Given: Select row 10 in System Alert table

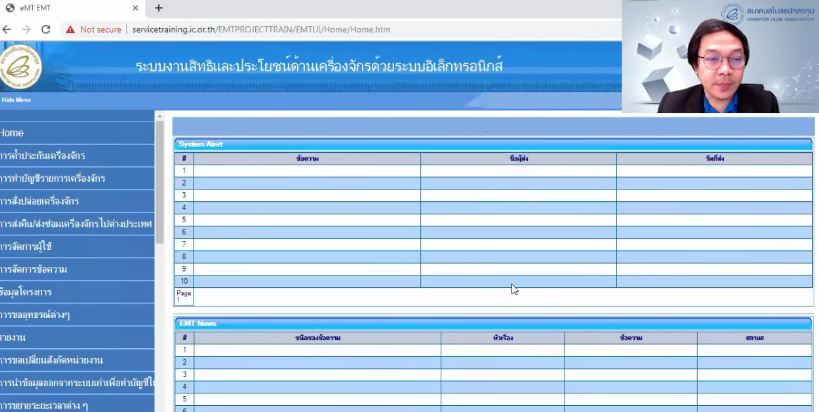Looking at the screenshot, I should [494, 281].
